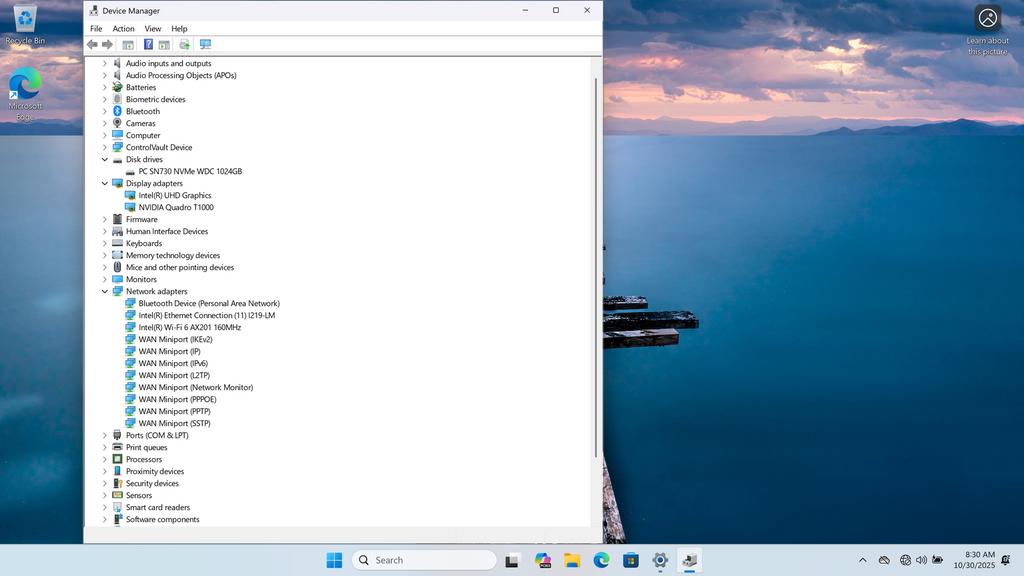Open the View menu
This screenshot has width=1024, height=576.
pos(152,29)
